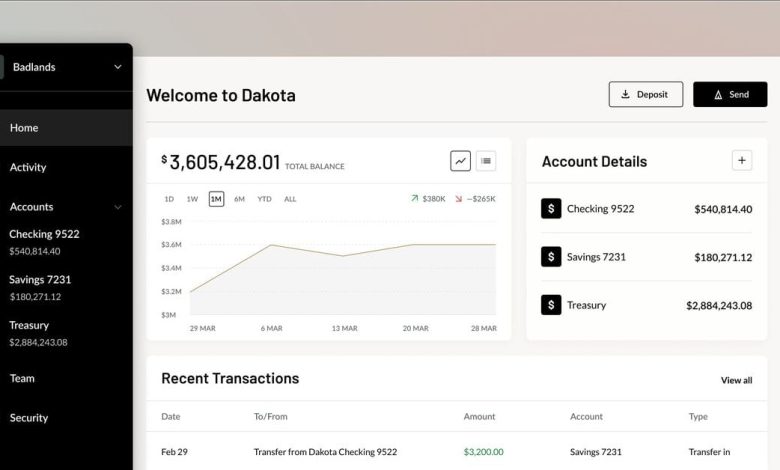Go to Security in the sidebar
780x470 pixels.
coord(29,418)
